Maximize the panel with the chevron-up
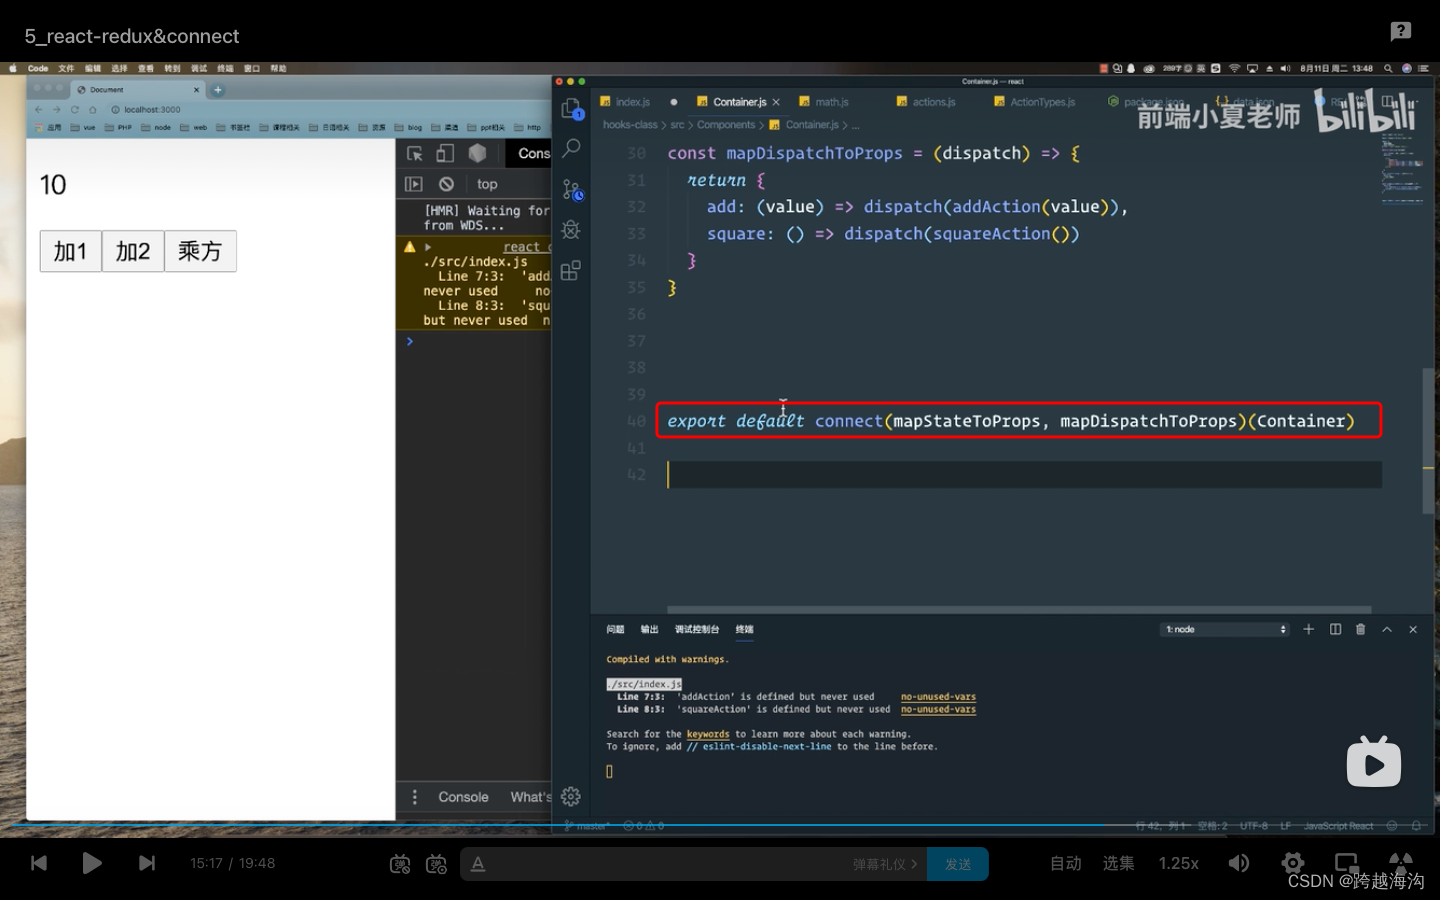1440x900 pixels. (x=1387, y=629)
